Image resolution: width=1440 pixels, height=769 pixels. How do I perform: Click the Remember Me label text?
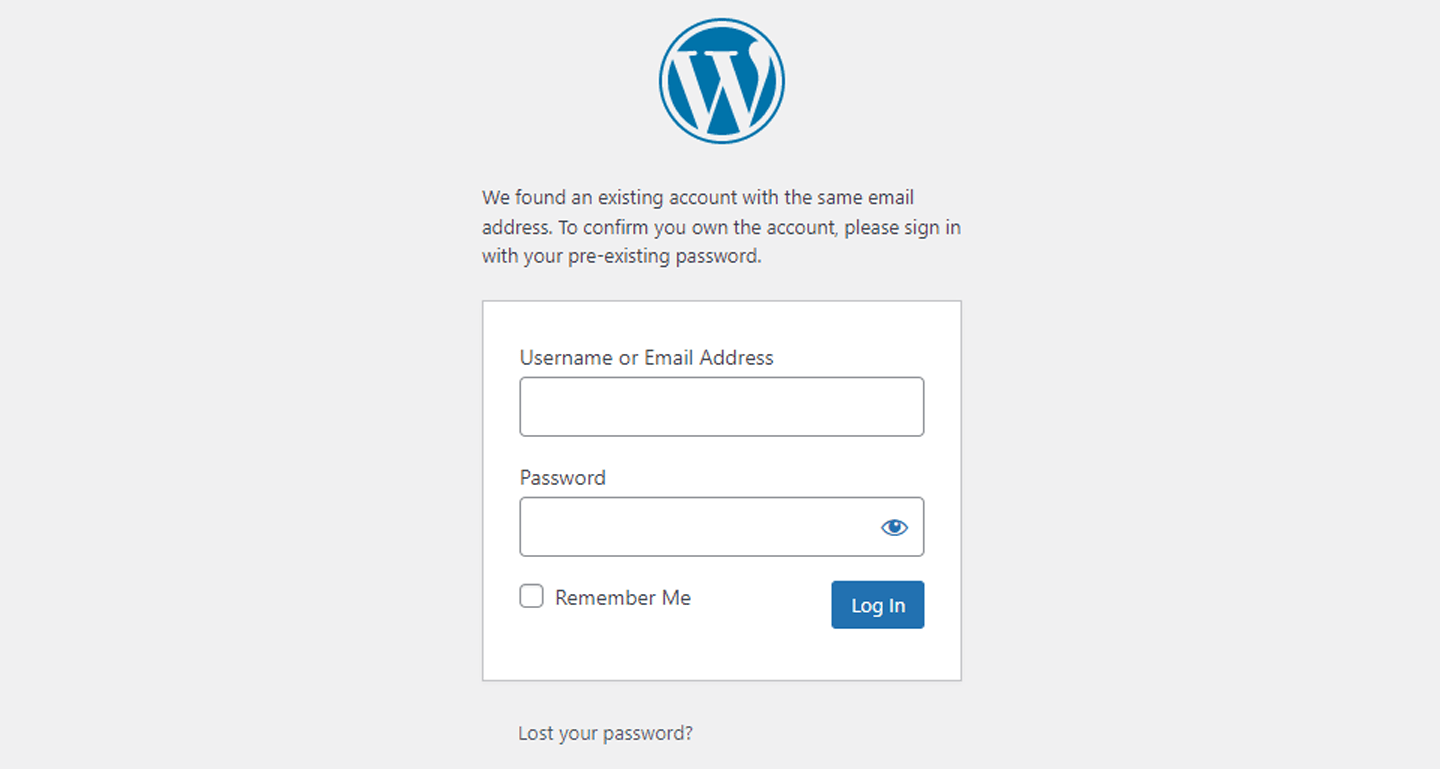click(623, 596)
